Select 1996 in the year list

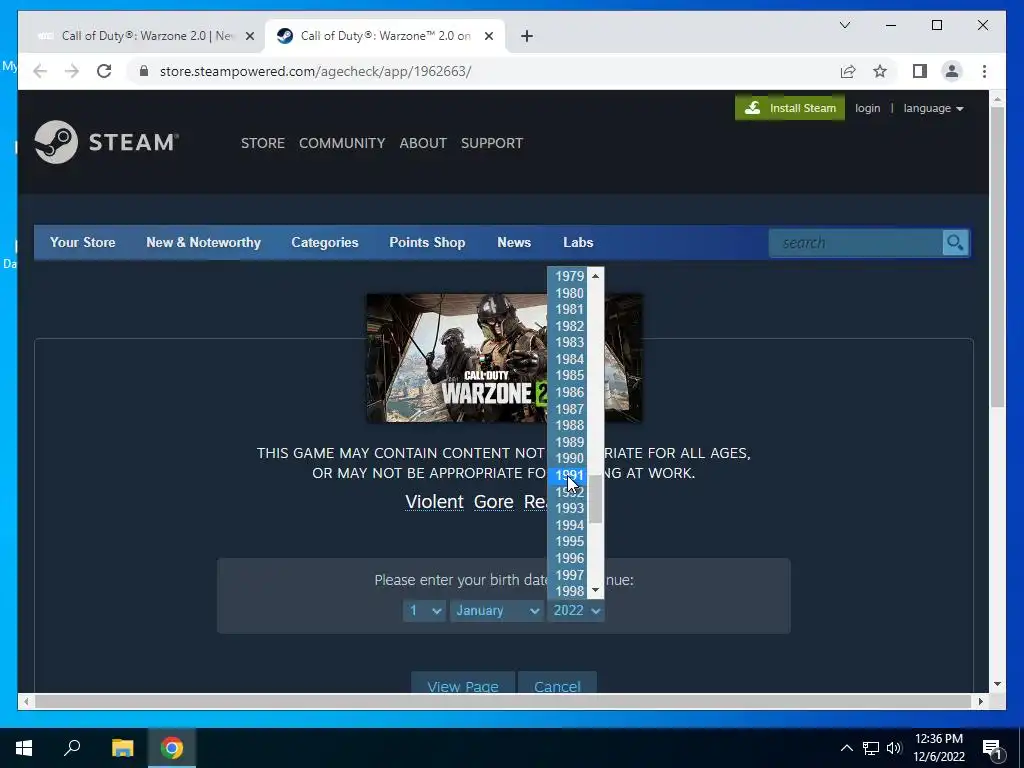coord(569,558)
